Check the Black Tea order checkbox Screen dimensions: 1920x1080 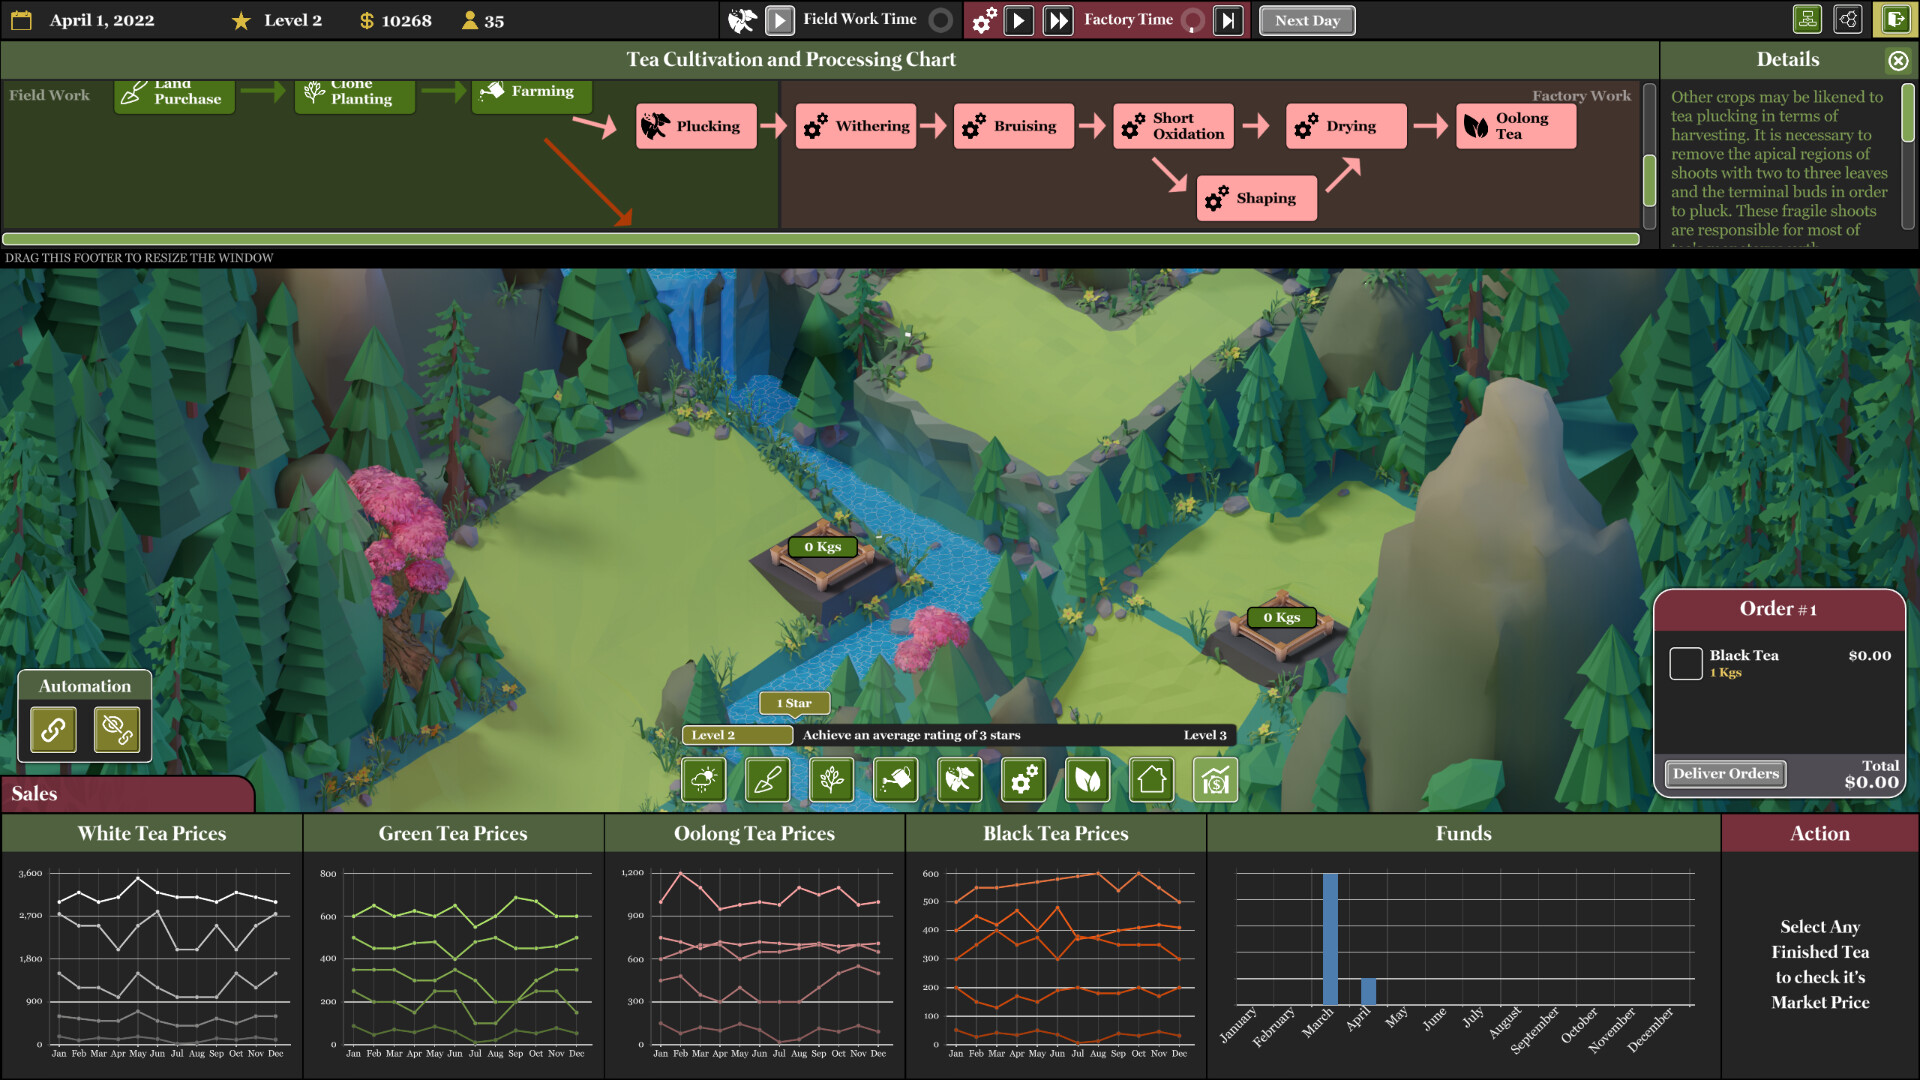pyautogui.click(x=1687, y=663)
